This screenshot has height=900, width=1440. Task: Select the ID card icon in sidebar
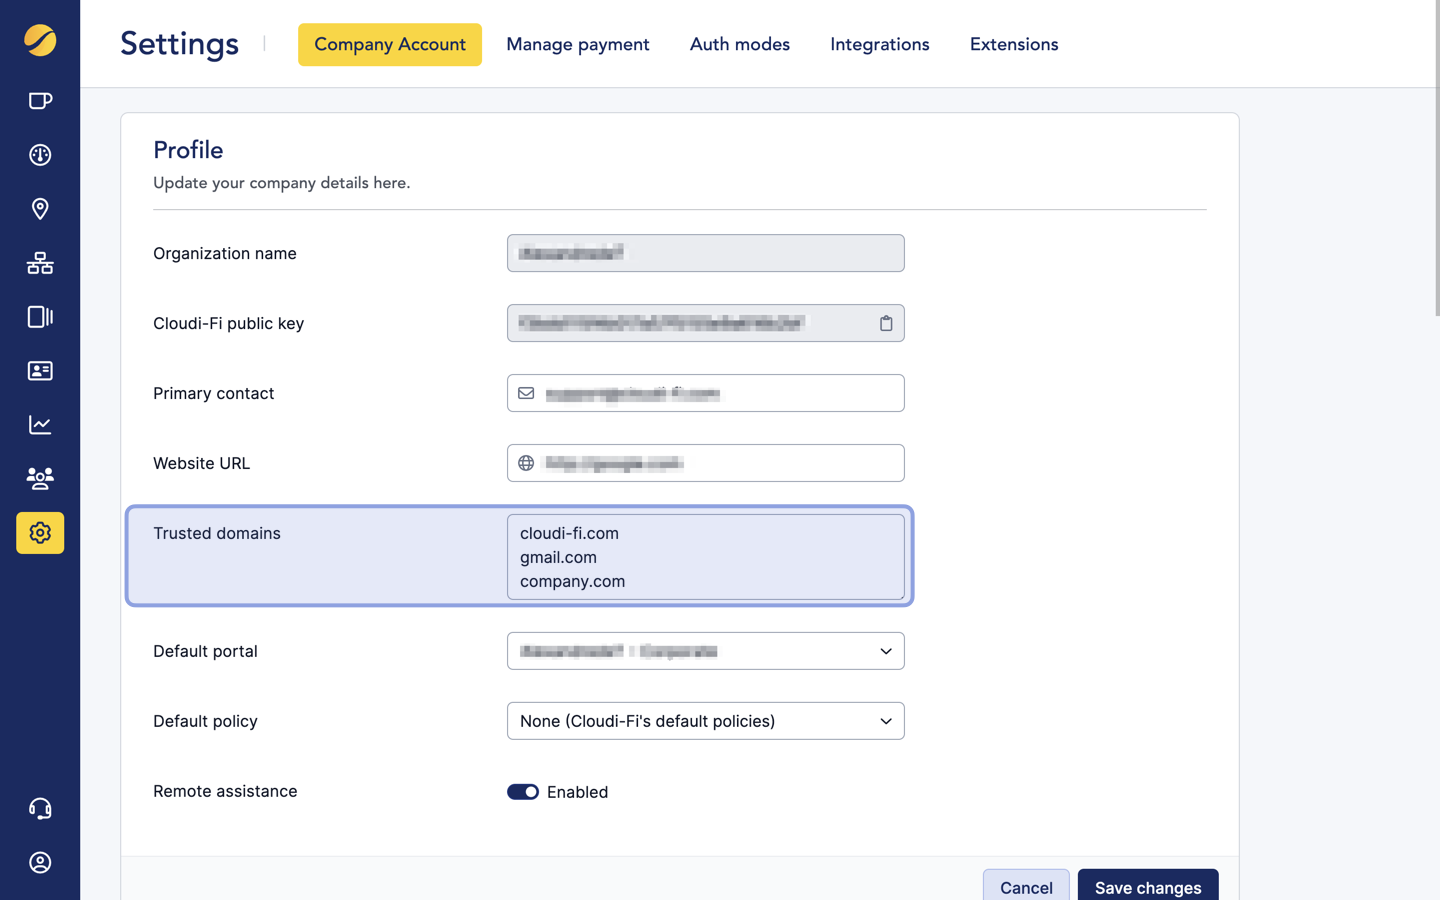tap(40, 371)
